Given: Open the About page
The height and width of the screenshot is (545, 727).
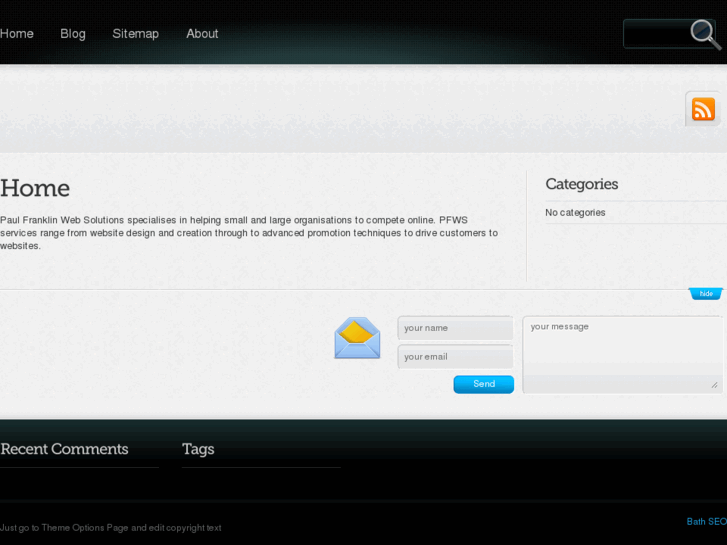Looking at the screenshot, I should pyautogui.click(x=202, y=34).
